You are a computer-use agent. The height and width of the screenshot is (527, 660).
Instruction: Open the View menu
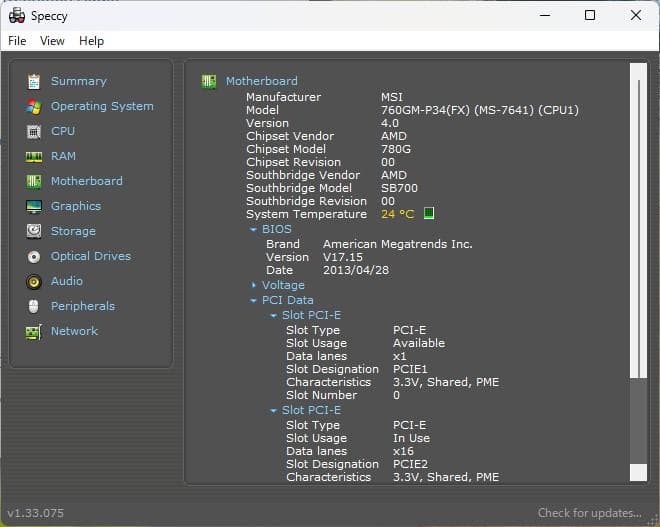coord(52,41)
